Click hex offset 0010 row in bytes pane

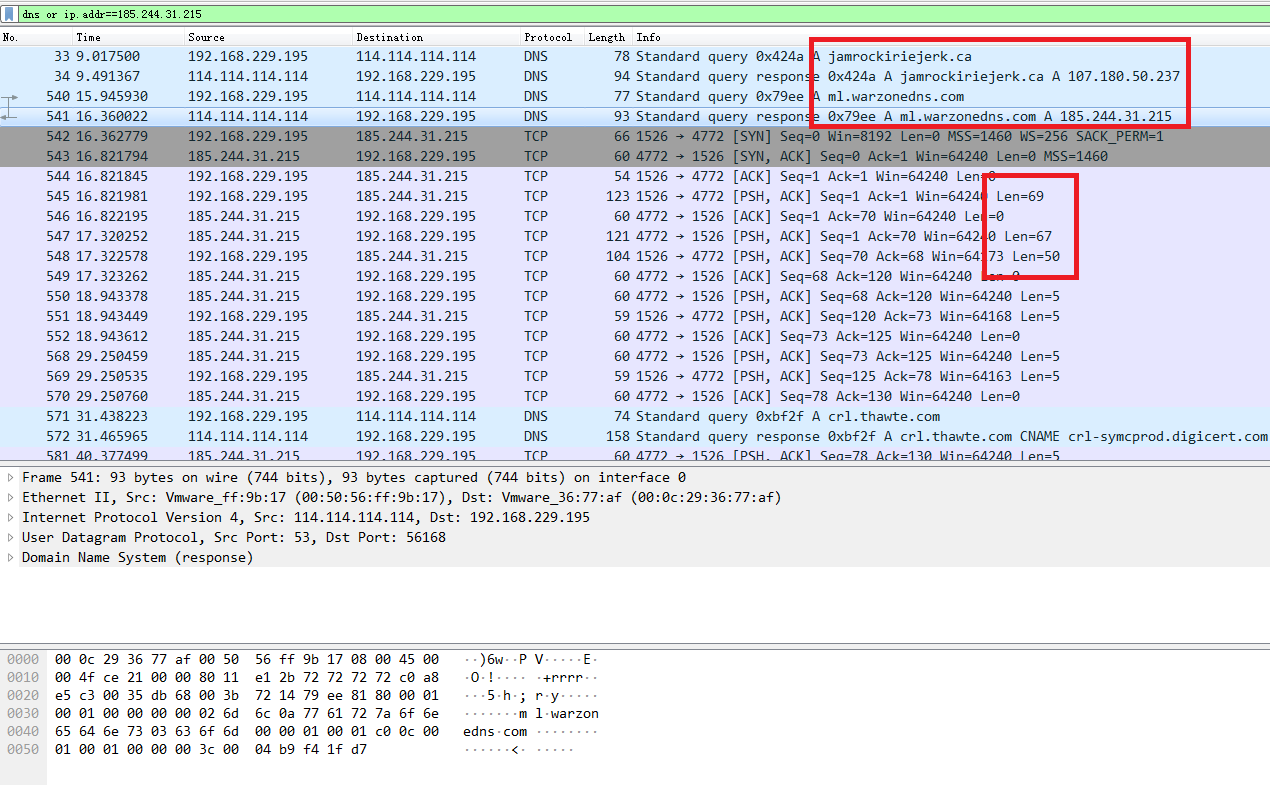pyautogui.click(x=23, y=677)
